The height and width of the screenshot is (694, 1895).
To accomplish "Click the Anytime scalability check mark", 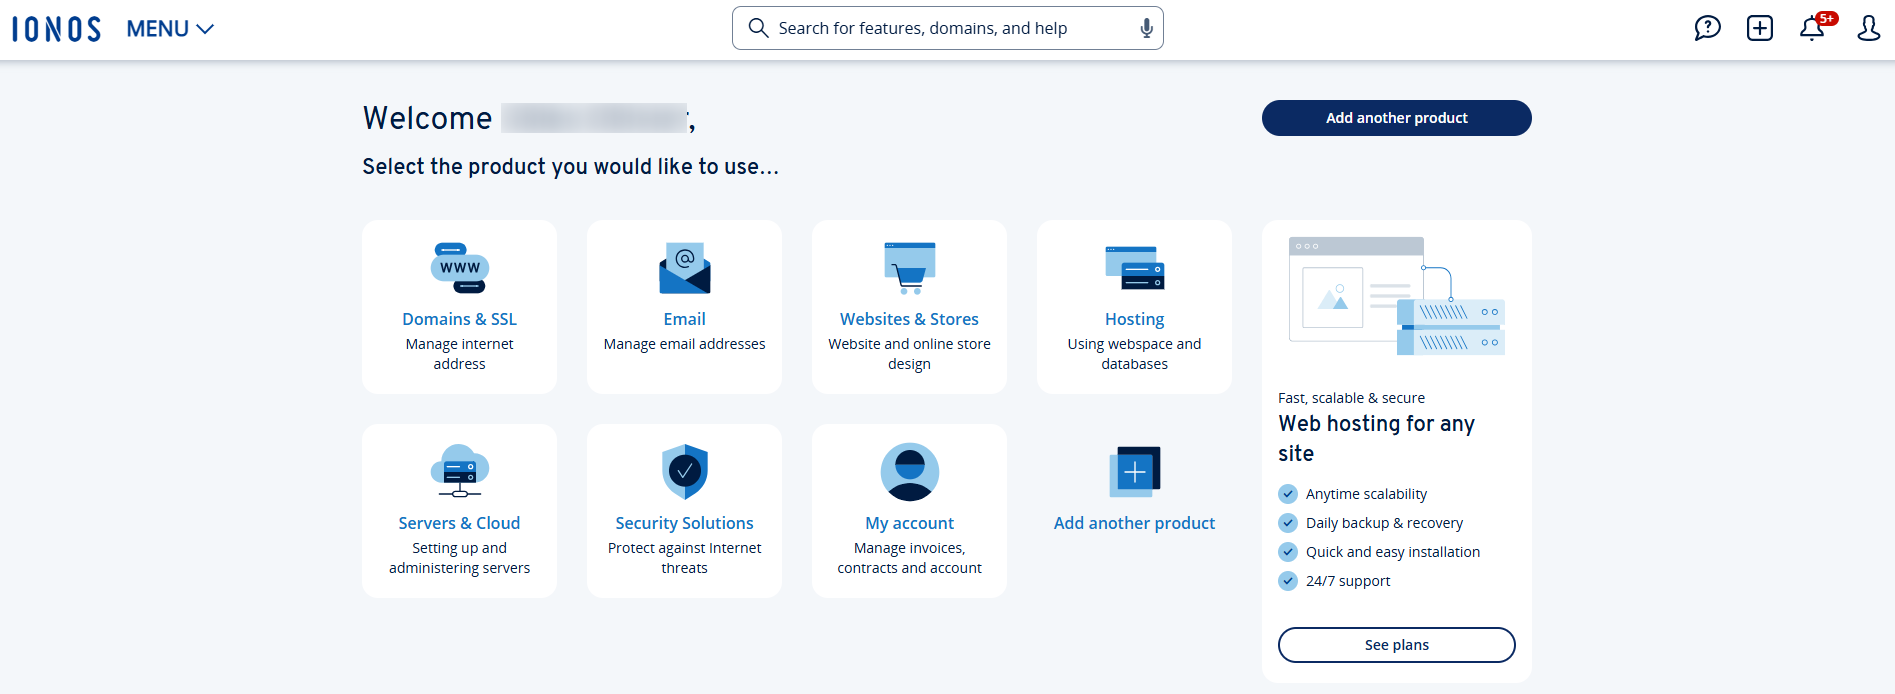I will click(1288, 494).
